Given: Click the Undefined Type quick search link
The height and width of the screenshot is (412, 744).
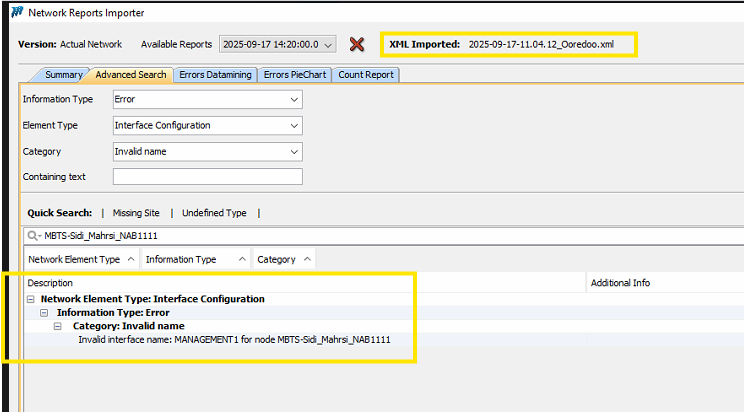Looking at the screenshot, I should (x=213, y=213).
